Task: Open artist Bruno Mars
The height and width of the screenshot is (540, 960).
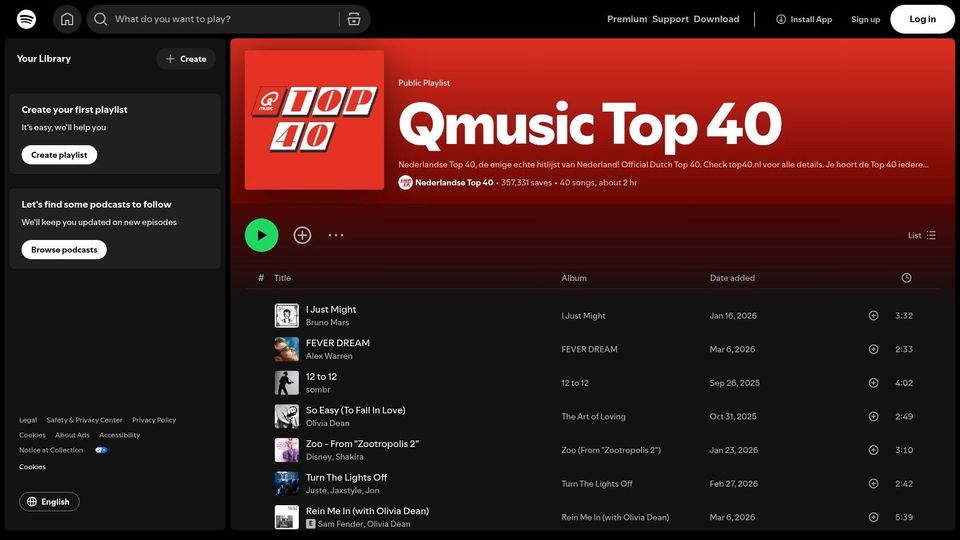Action: coord(328,323)
